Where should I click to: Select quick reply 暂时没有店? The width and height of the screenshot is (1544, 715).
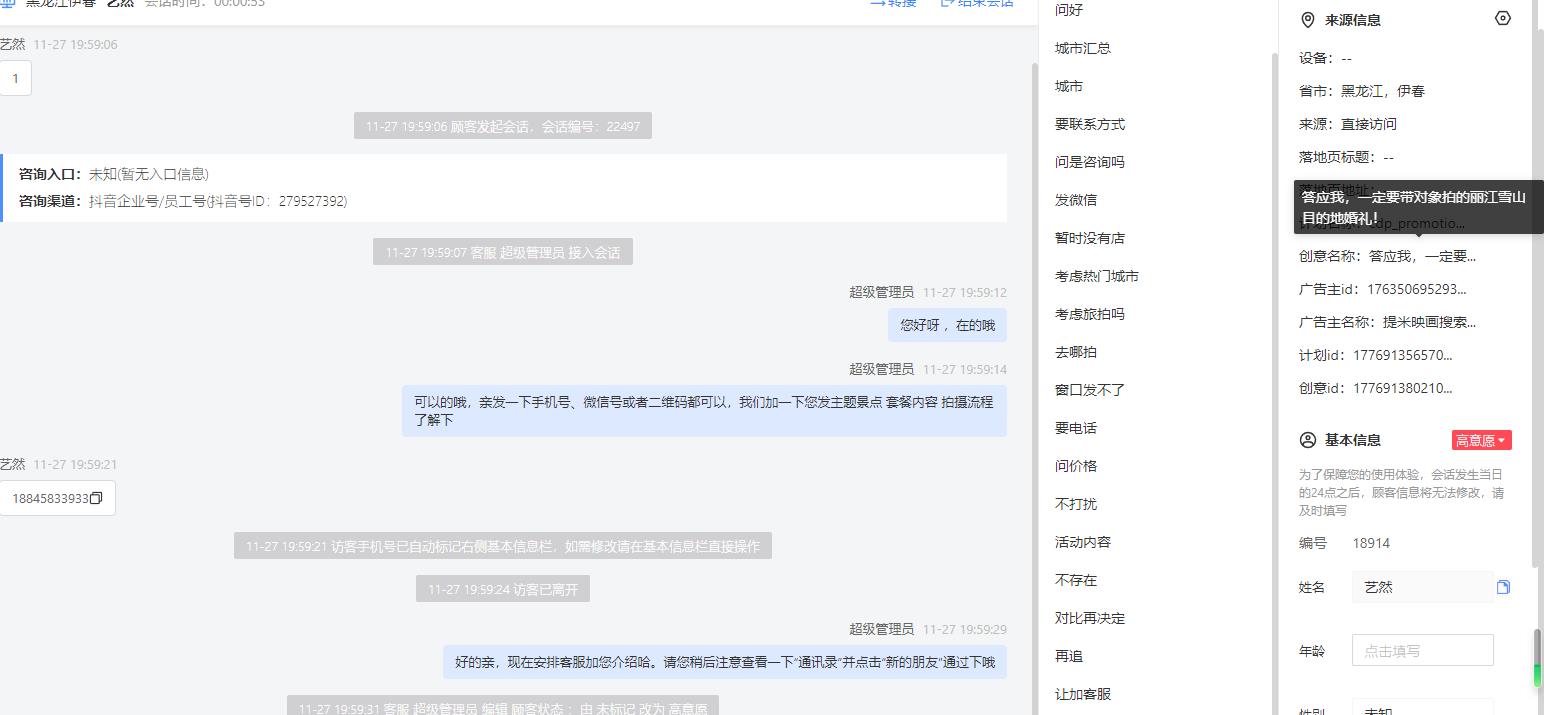coord(1090,238)
